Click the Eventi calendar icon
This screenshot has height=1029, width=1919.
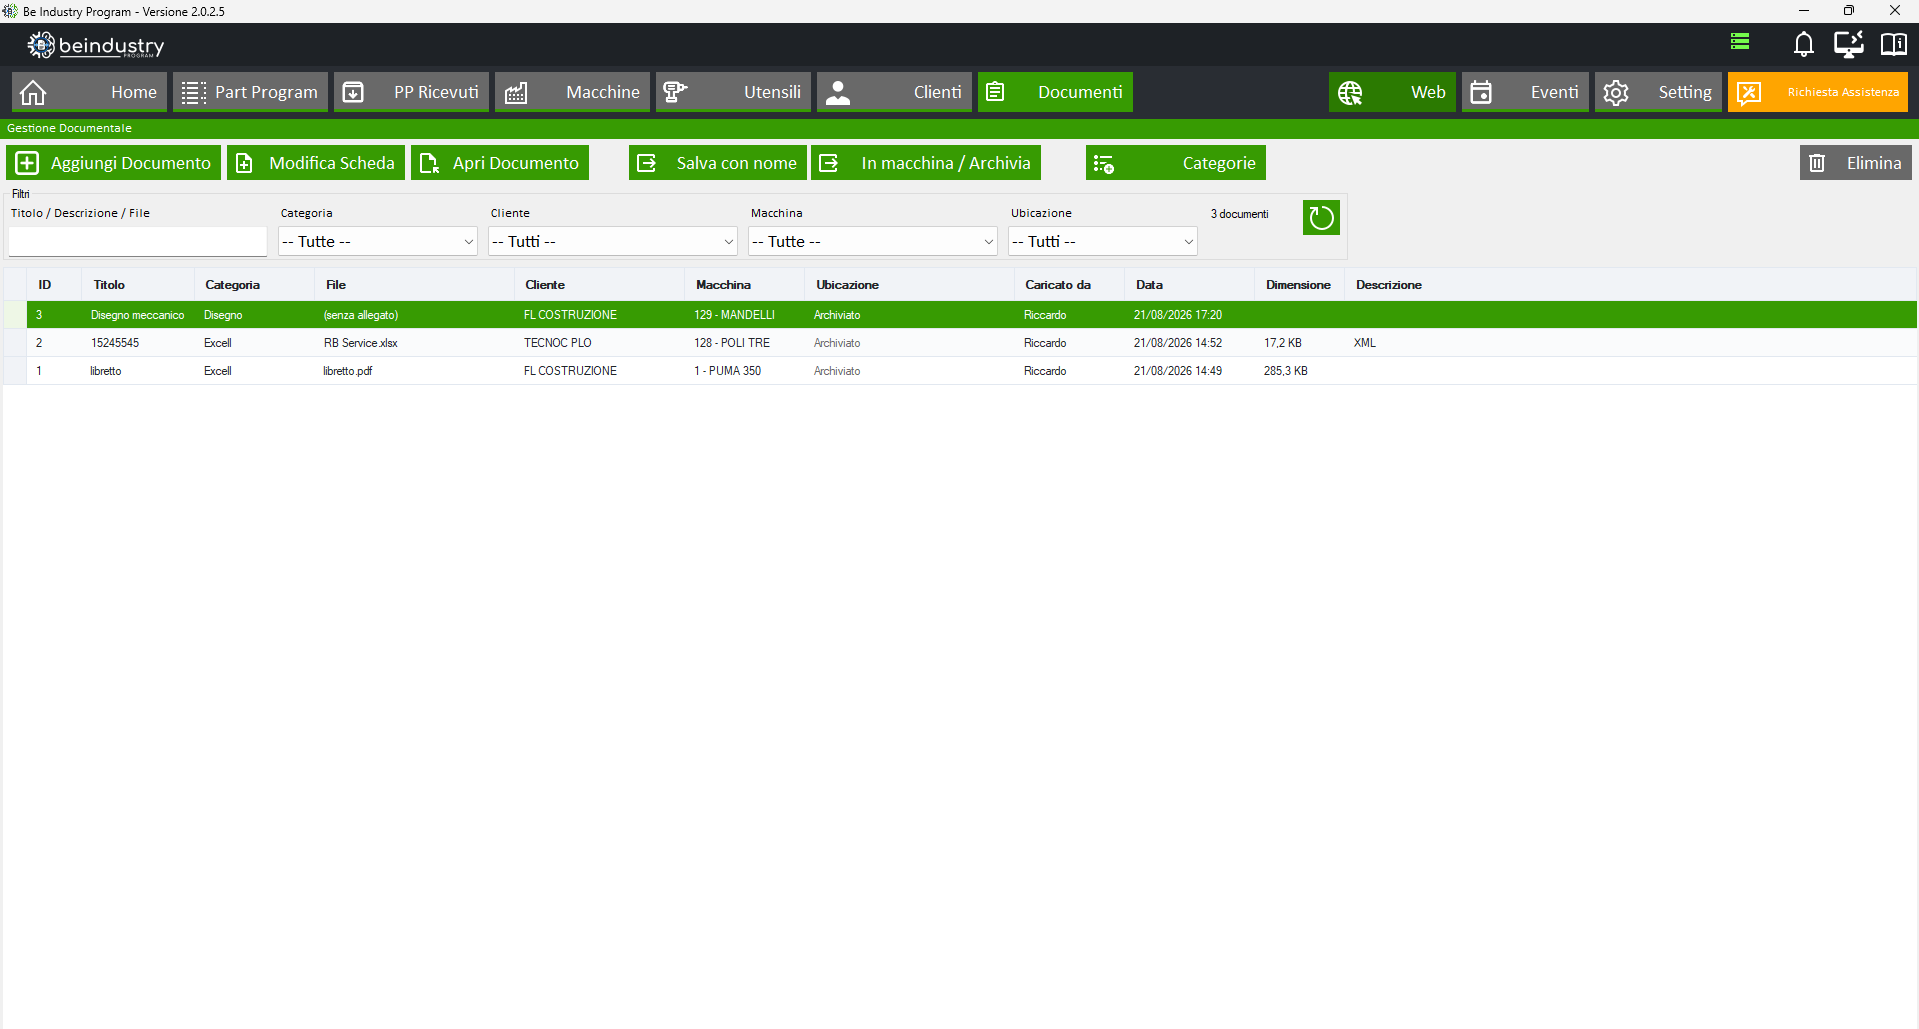click(1481, 92)
